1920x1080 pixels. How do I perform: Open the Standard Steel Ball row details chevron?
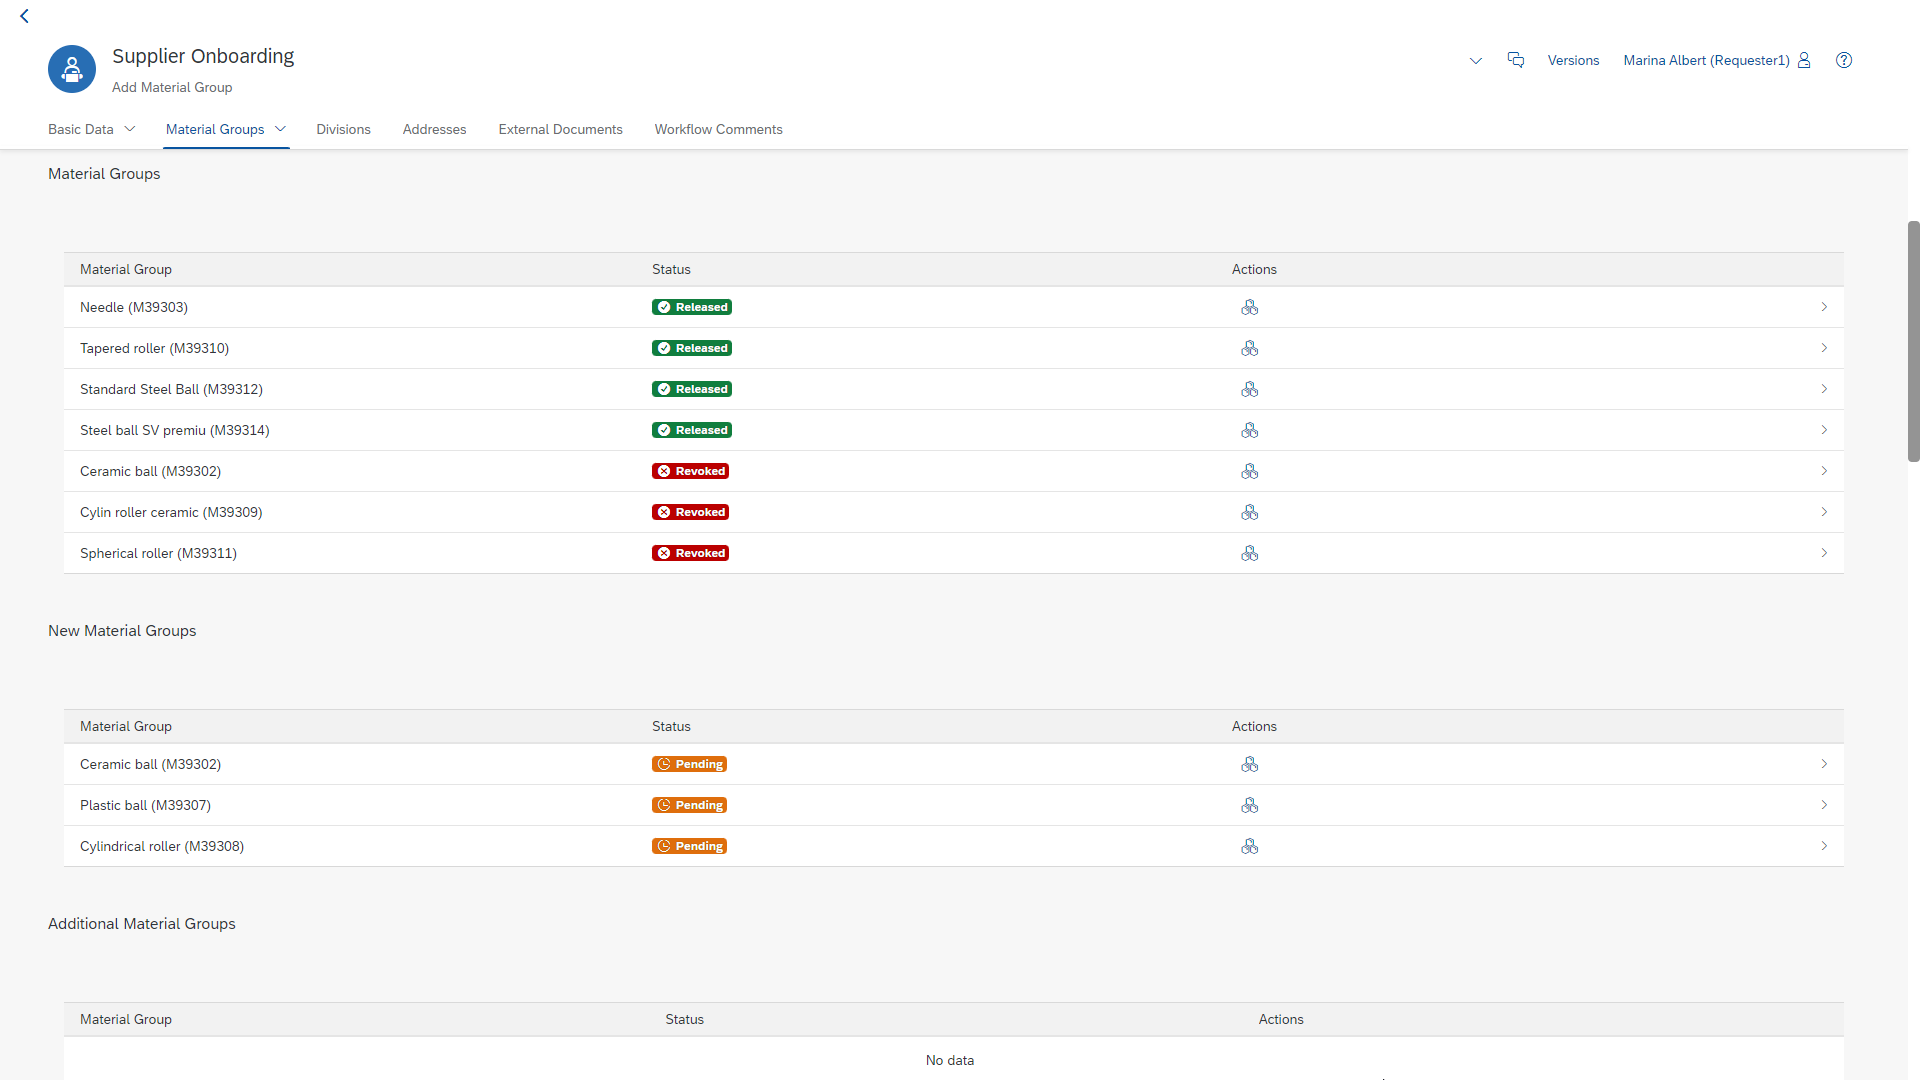click(x=1824, y=389)
